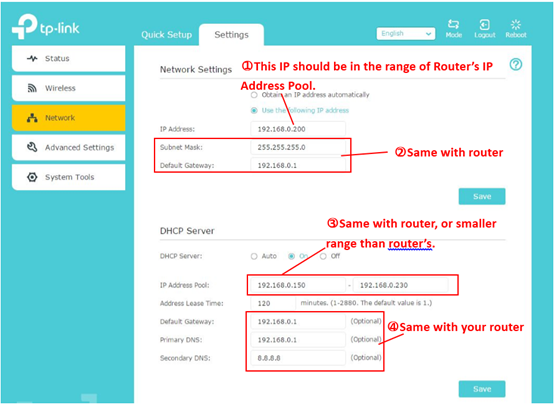Click the DHCP Default Gateway field
The height and width of the screenshot is (404, 554).
(x=298, y=322)
